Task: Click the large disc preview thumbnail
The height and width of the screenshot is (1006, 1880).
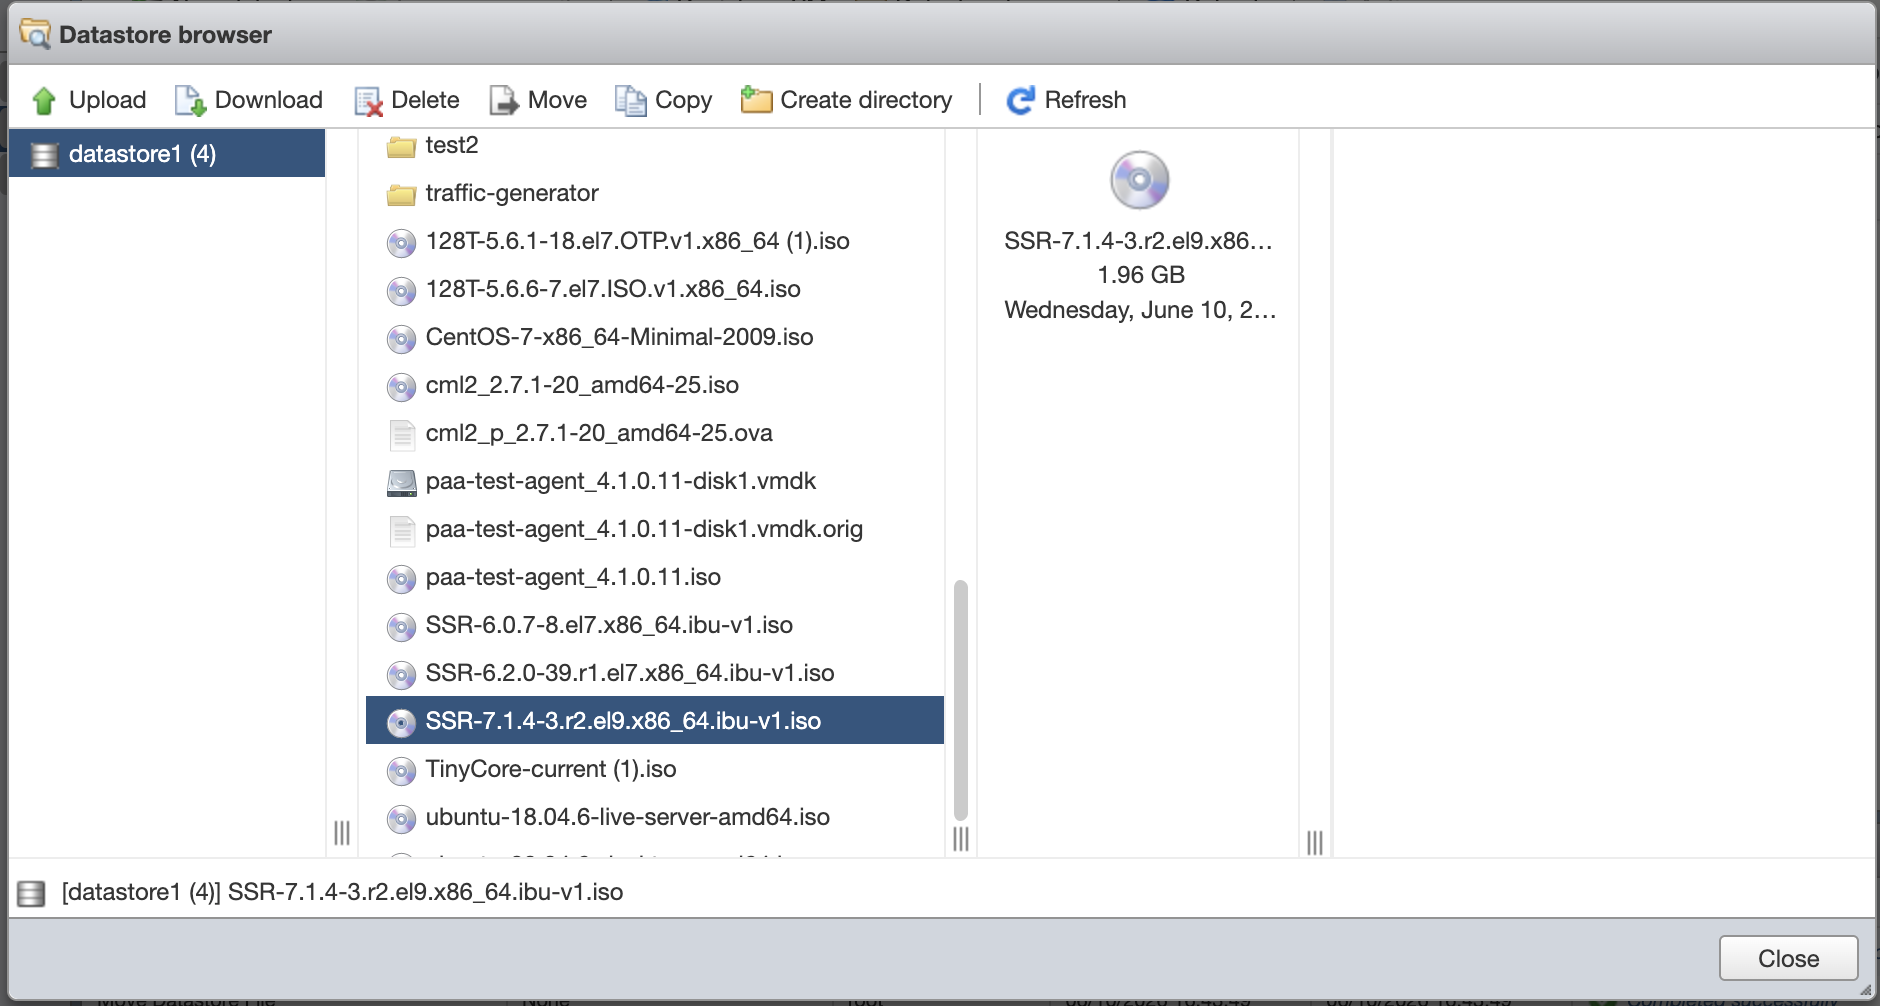Action: (1140, 180)
